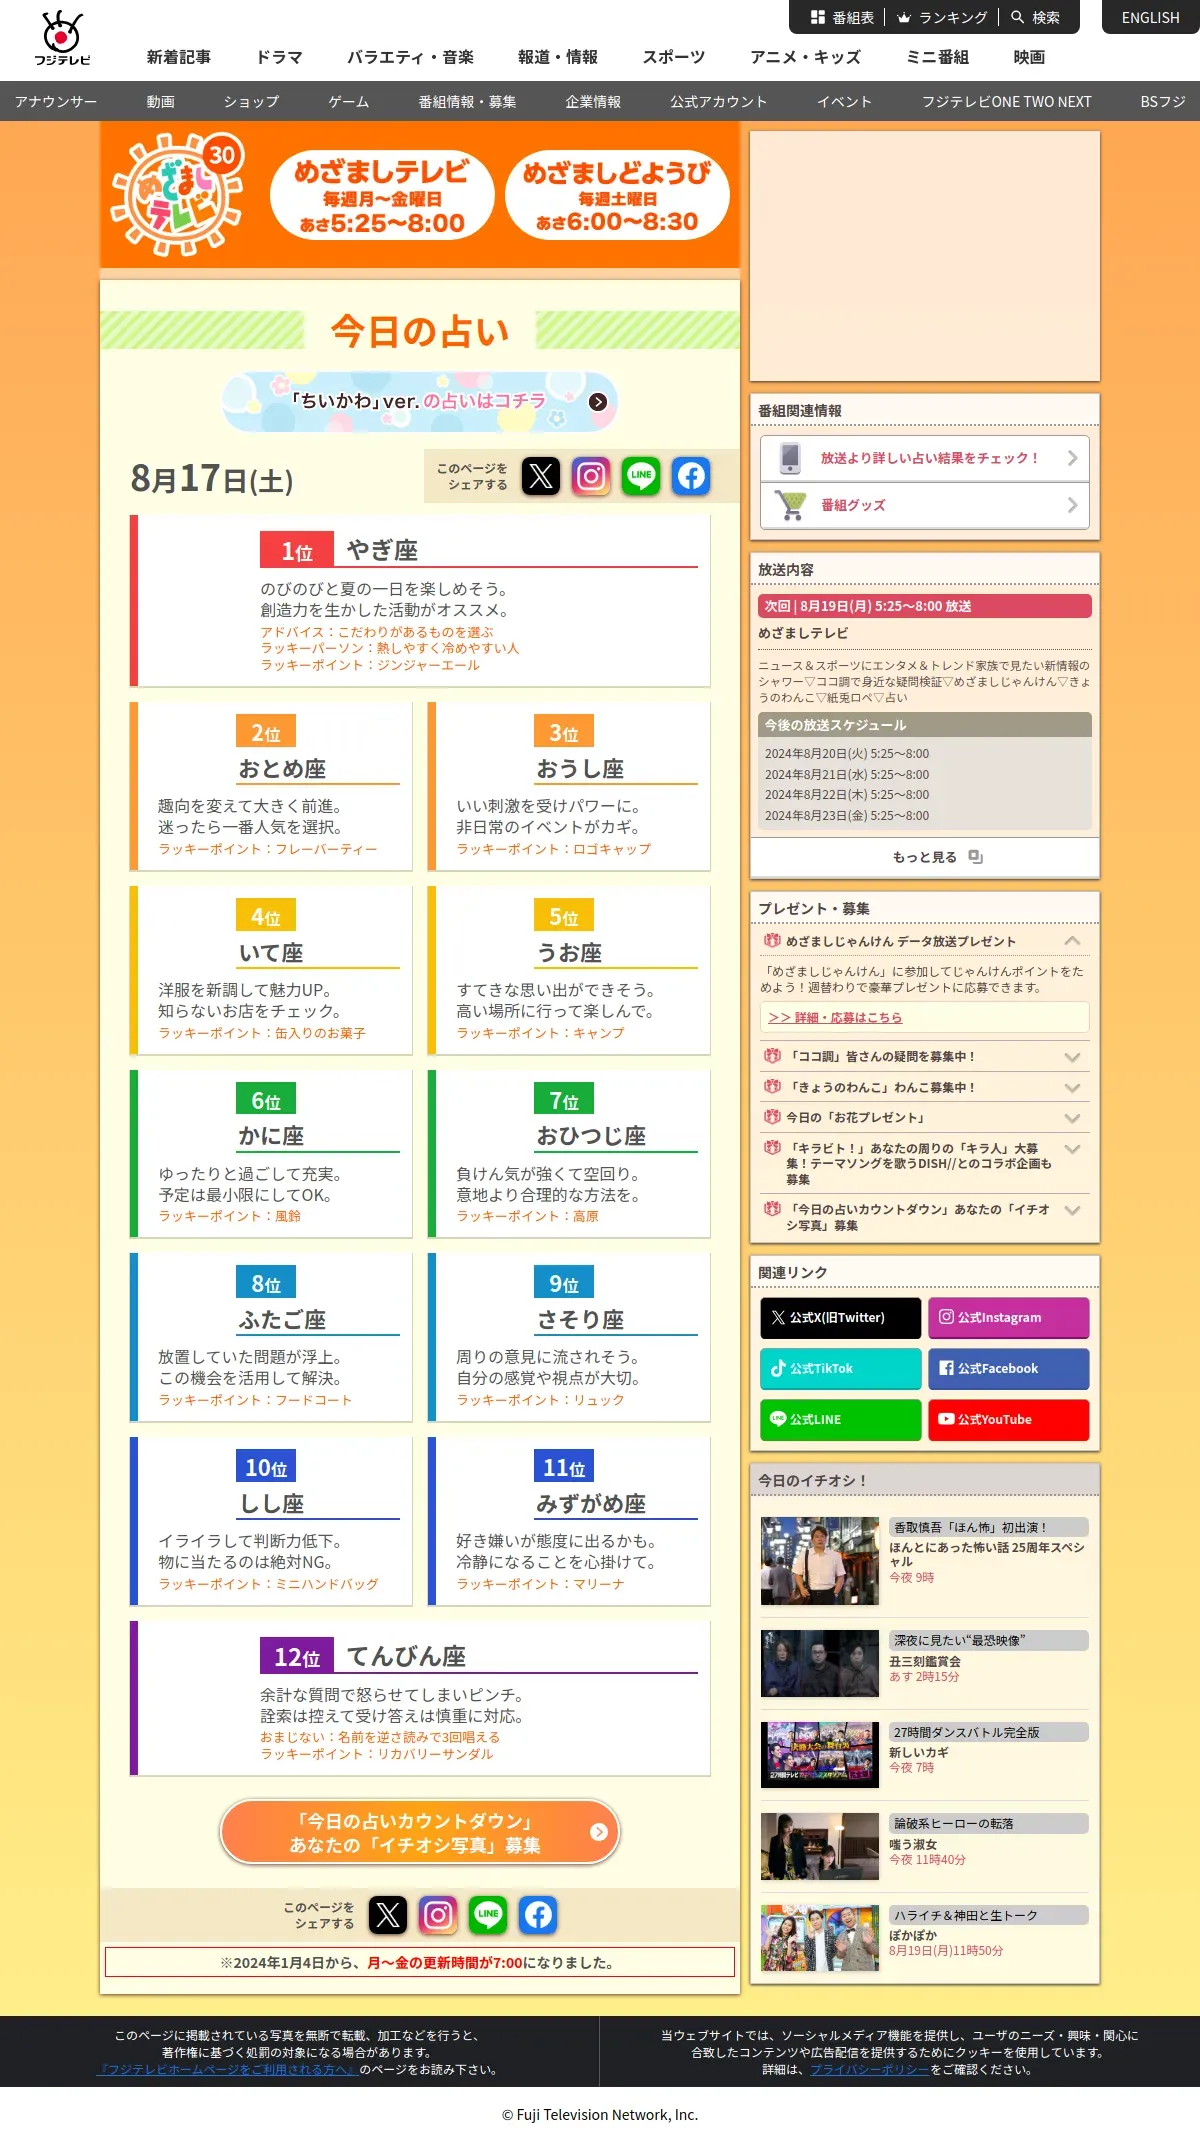Open スポーツ menu item
This screenshot has height=2141, width=1200.
(674, 57)
